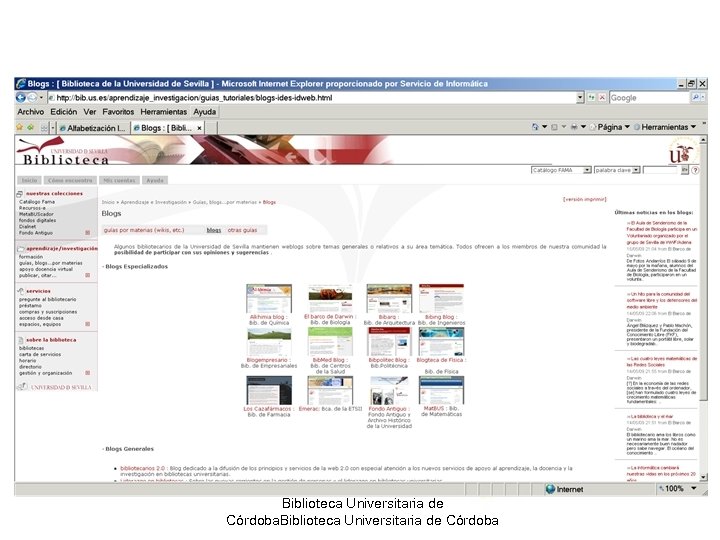Open the Ayuda site tab on the page

click(x=155, y=180)
